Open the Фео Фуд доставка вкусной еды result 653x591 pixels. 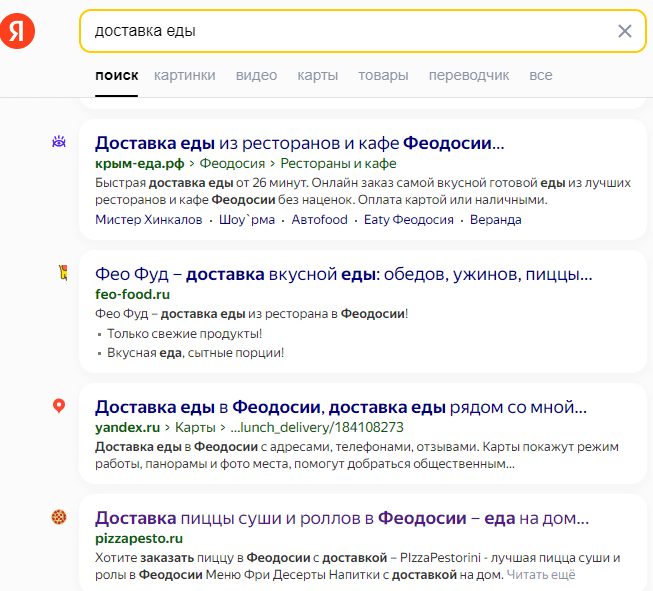tap(343, 274)
